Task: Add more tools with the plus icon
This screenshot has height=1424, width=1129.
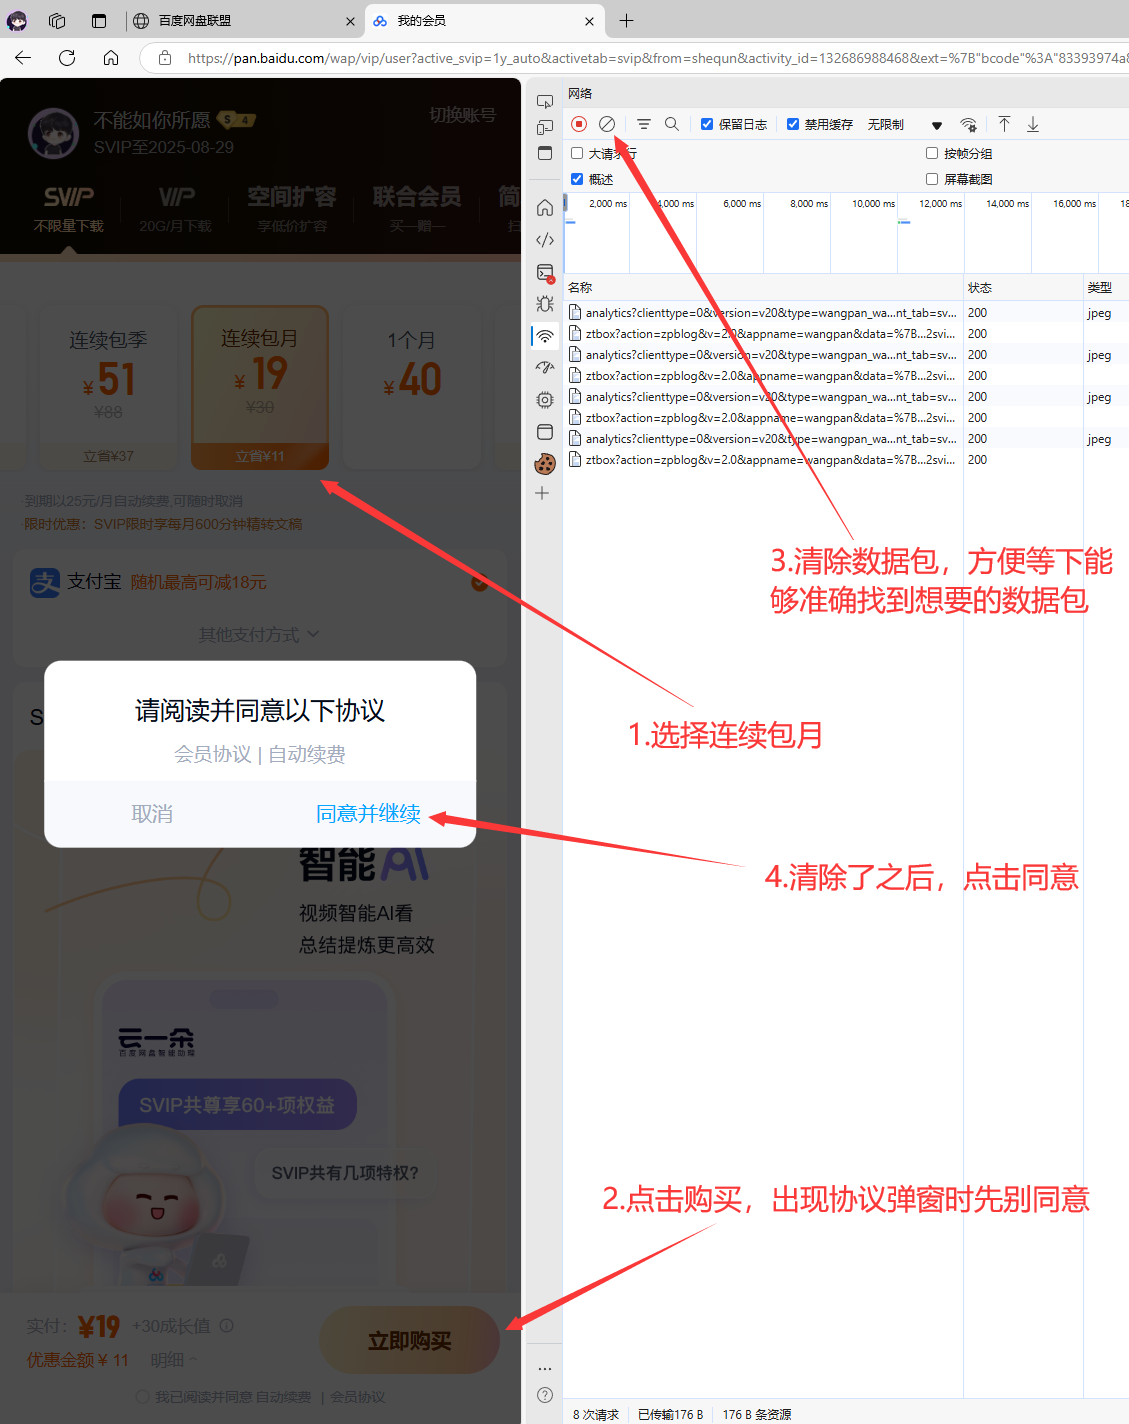Action: pyautogui.click(x=542, y=493)
